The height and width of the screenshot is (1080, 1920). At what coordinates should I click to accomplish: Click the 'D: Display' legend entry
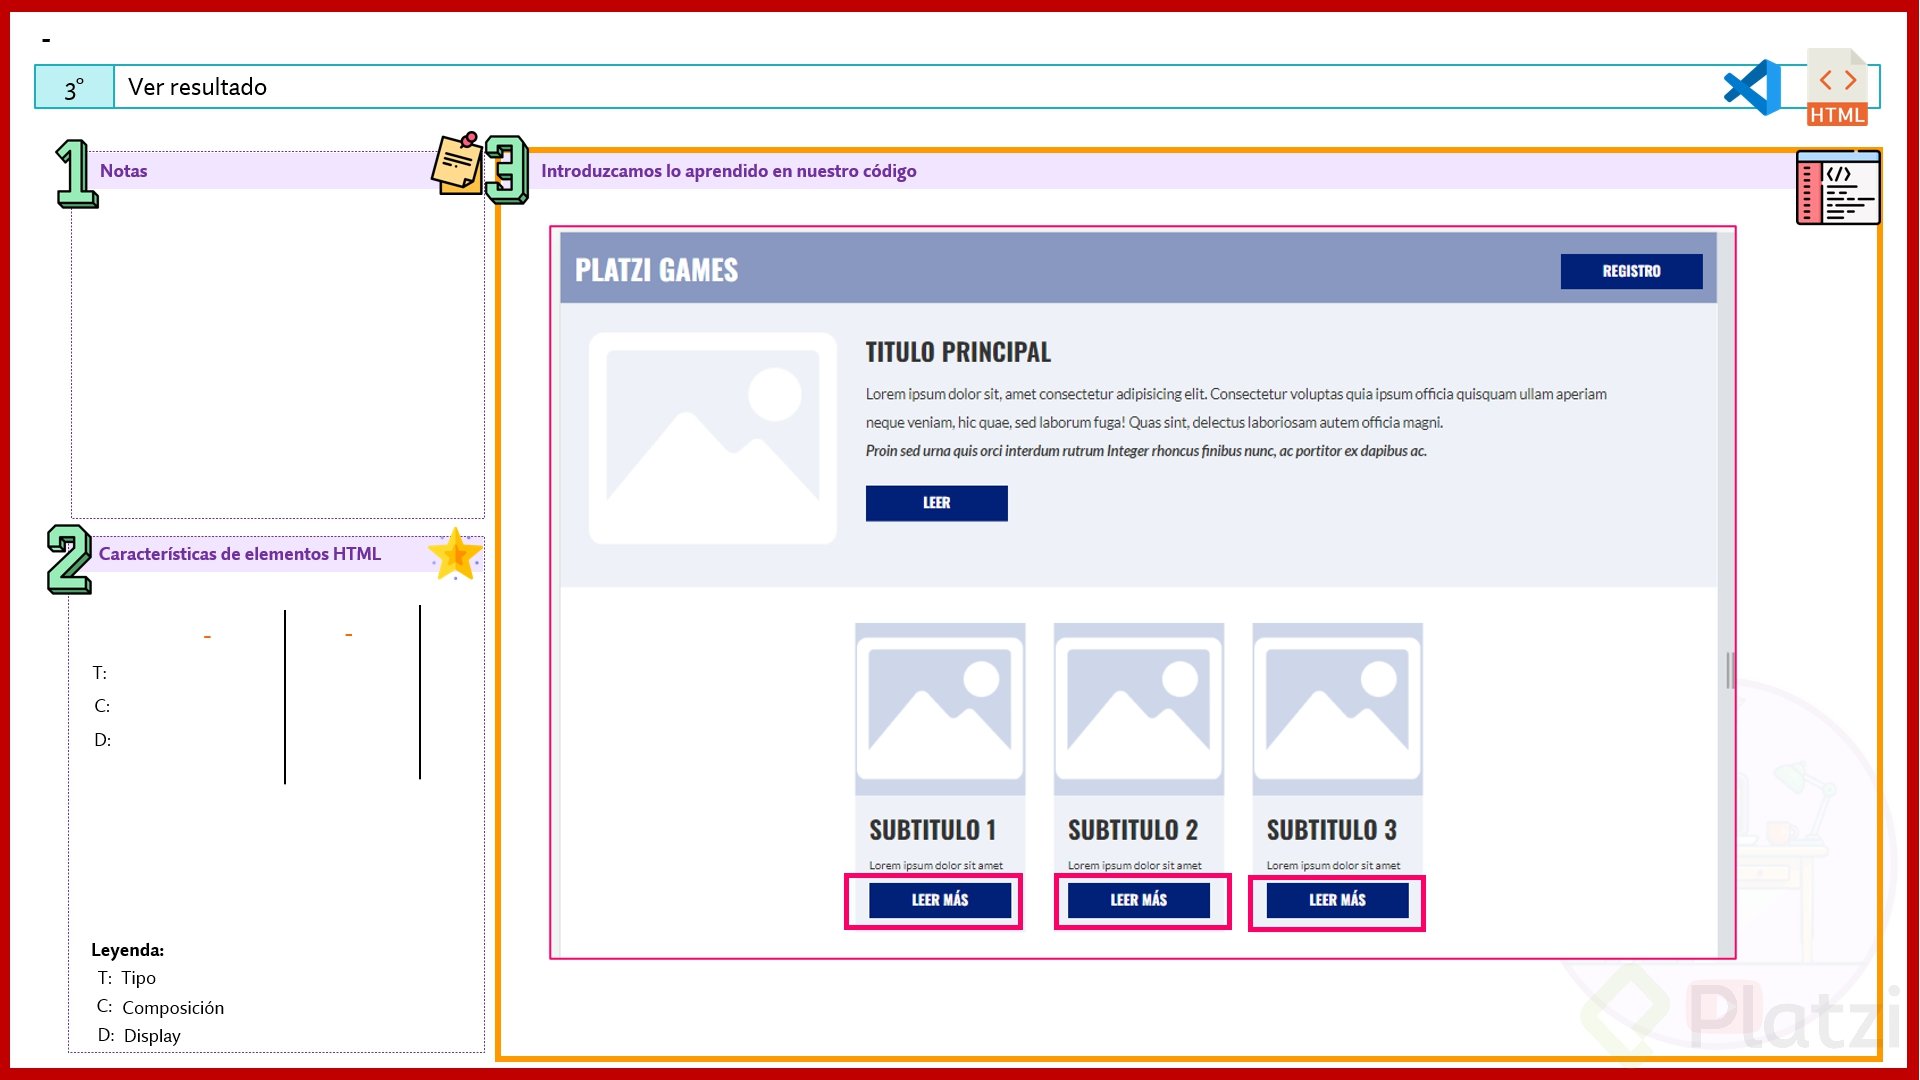[139, 1036]
